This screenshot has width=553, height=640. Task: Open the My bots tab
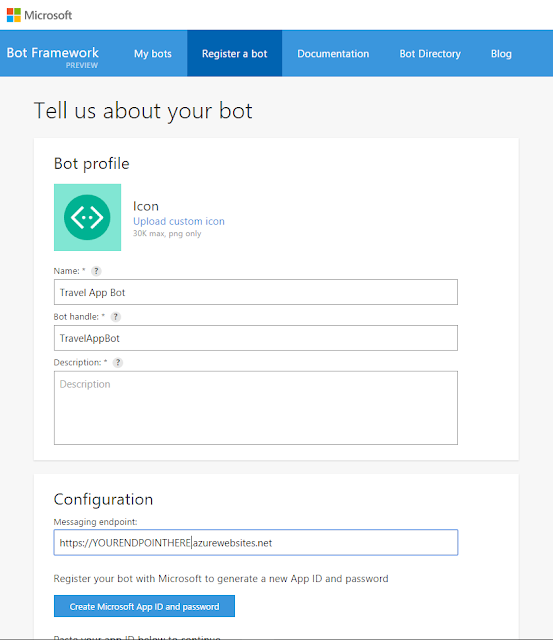point(153,53)
